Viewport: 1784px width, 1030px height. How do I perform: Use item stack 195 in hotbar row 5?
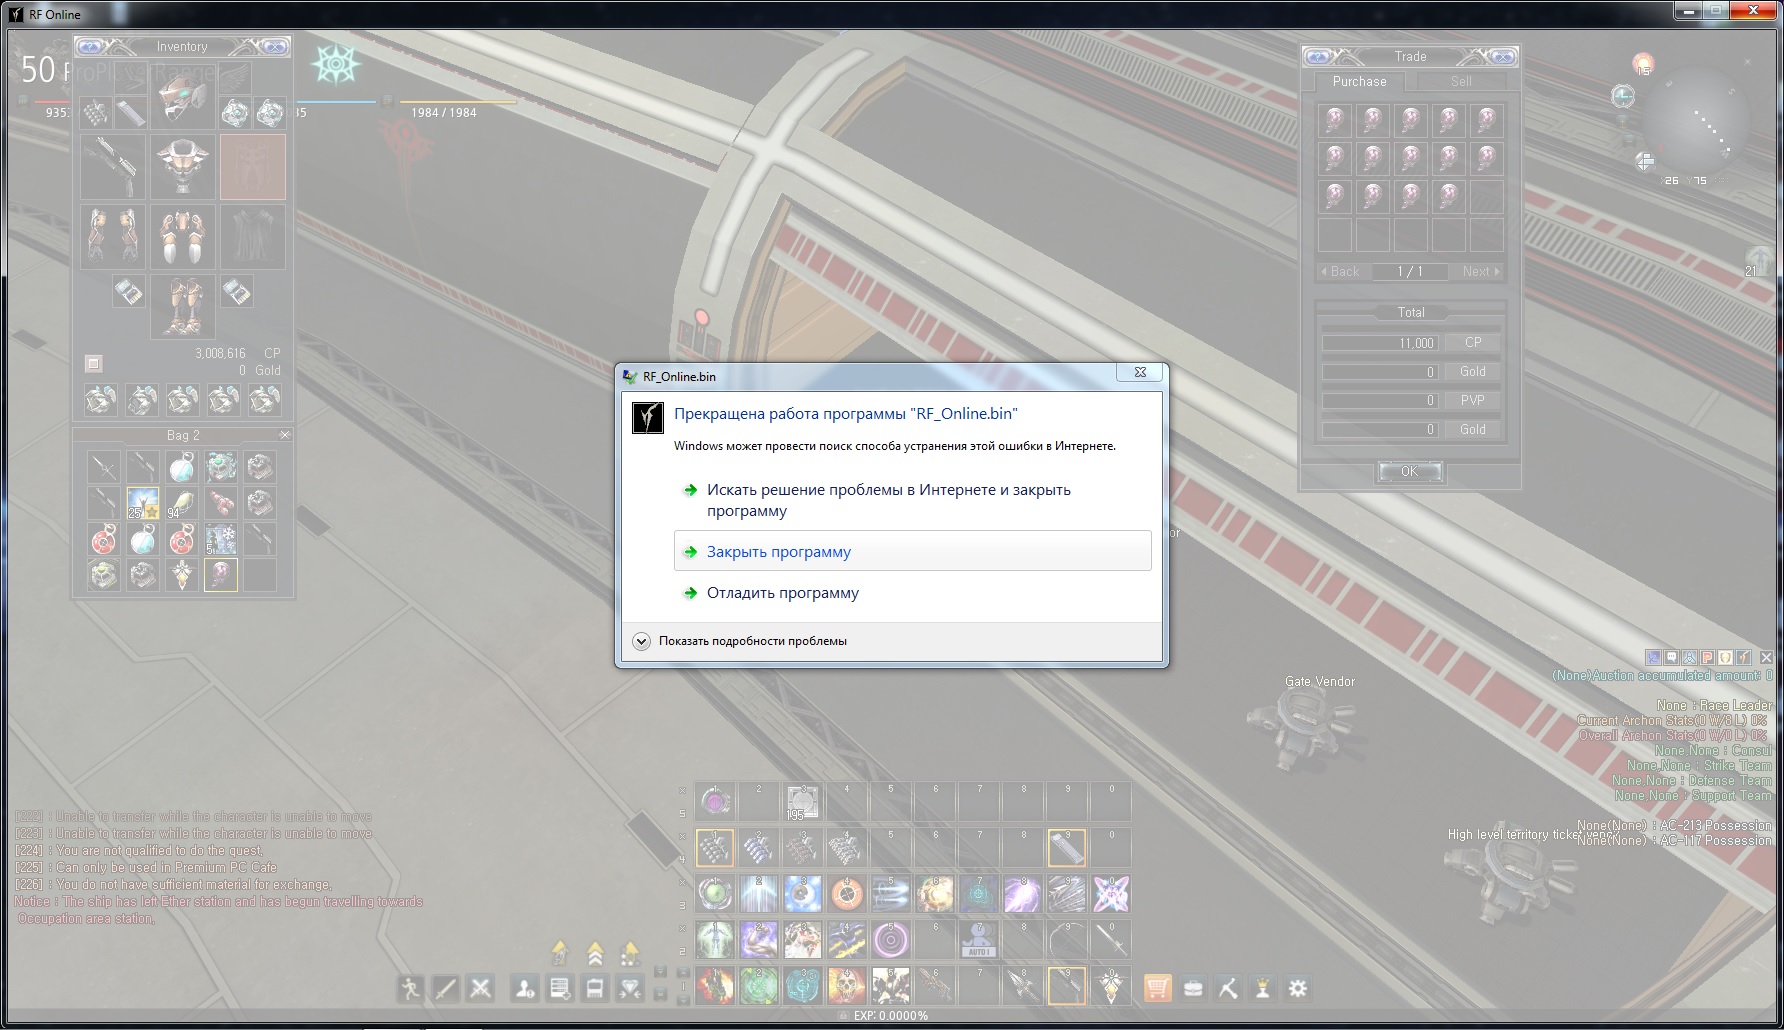802,802
